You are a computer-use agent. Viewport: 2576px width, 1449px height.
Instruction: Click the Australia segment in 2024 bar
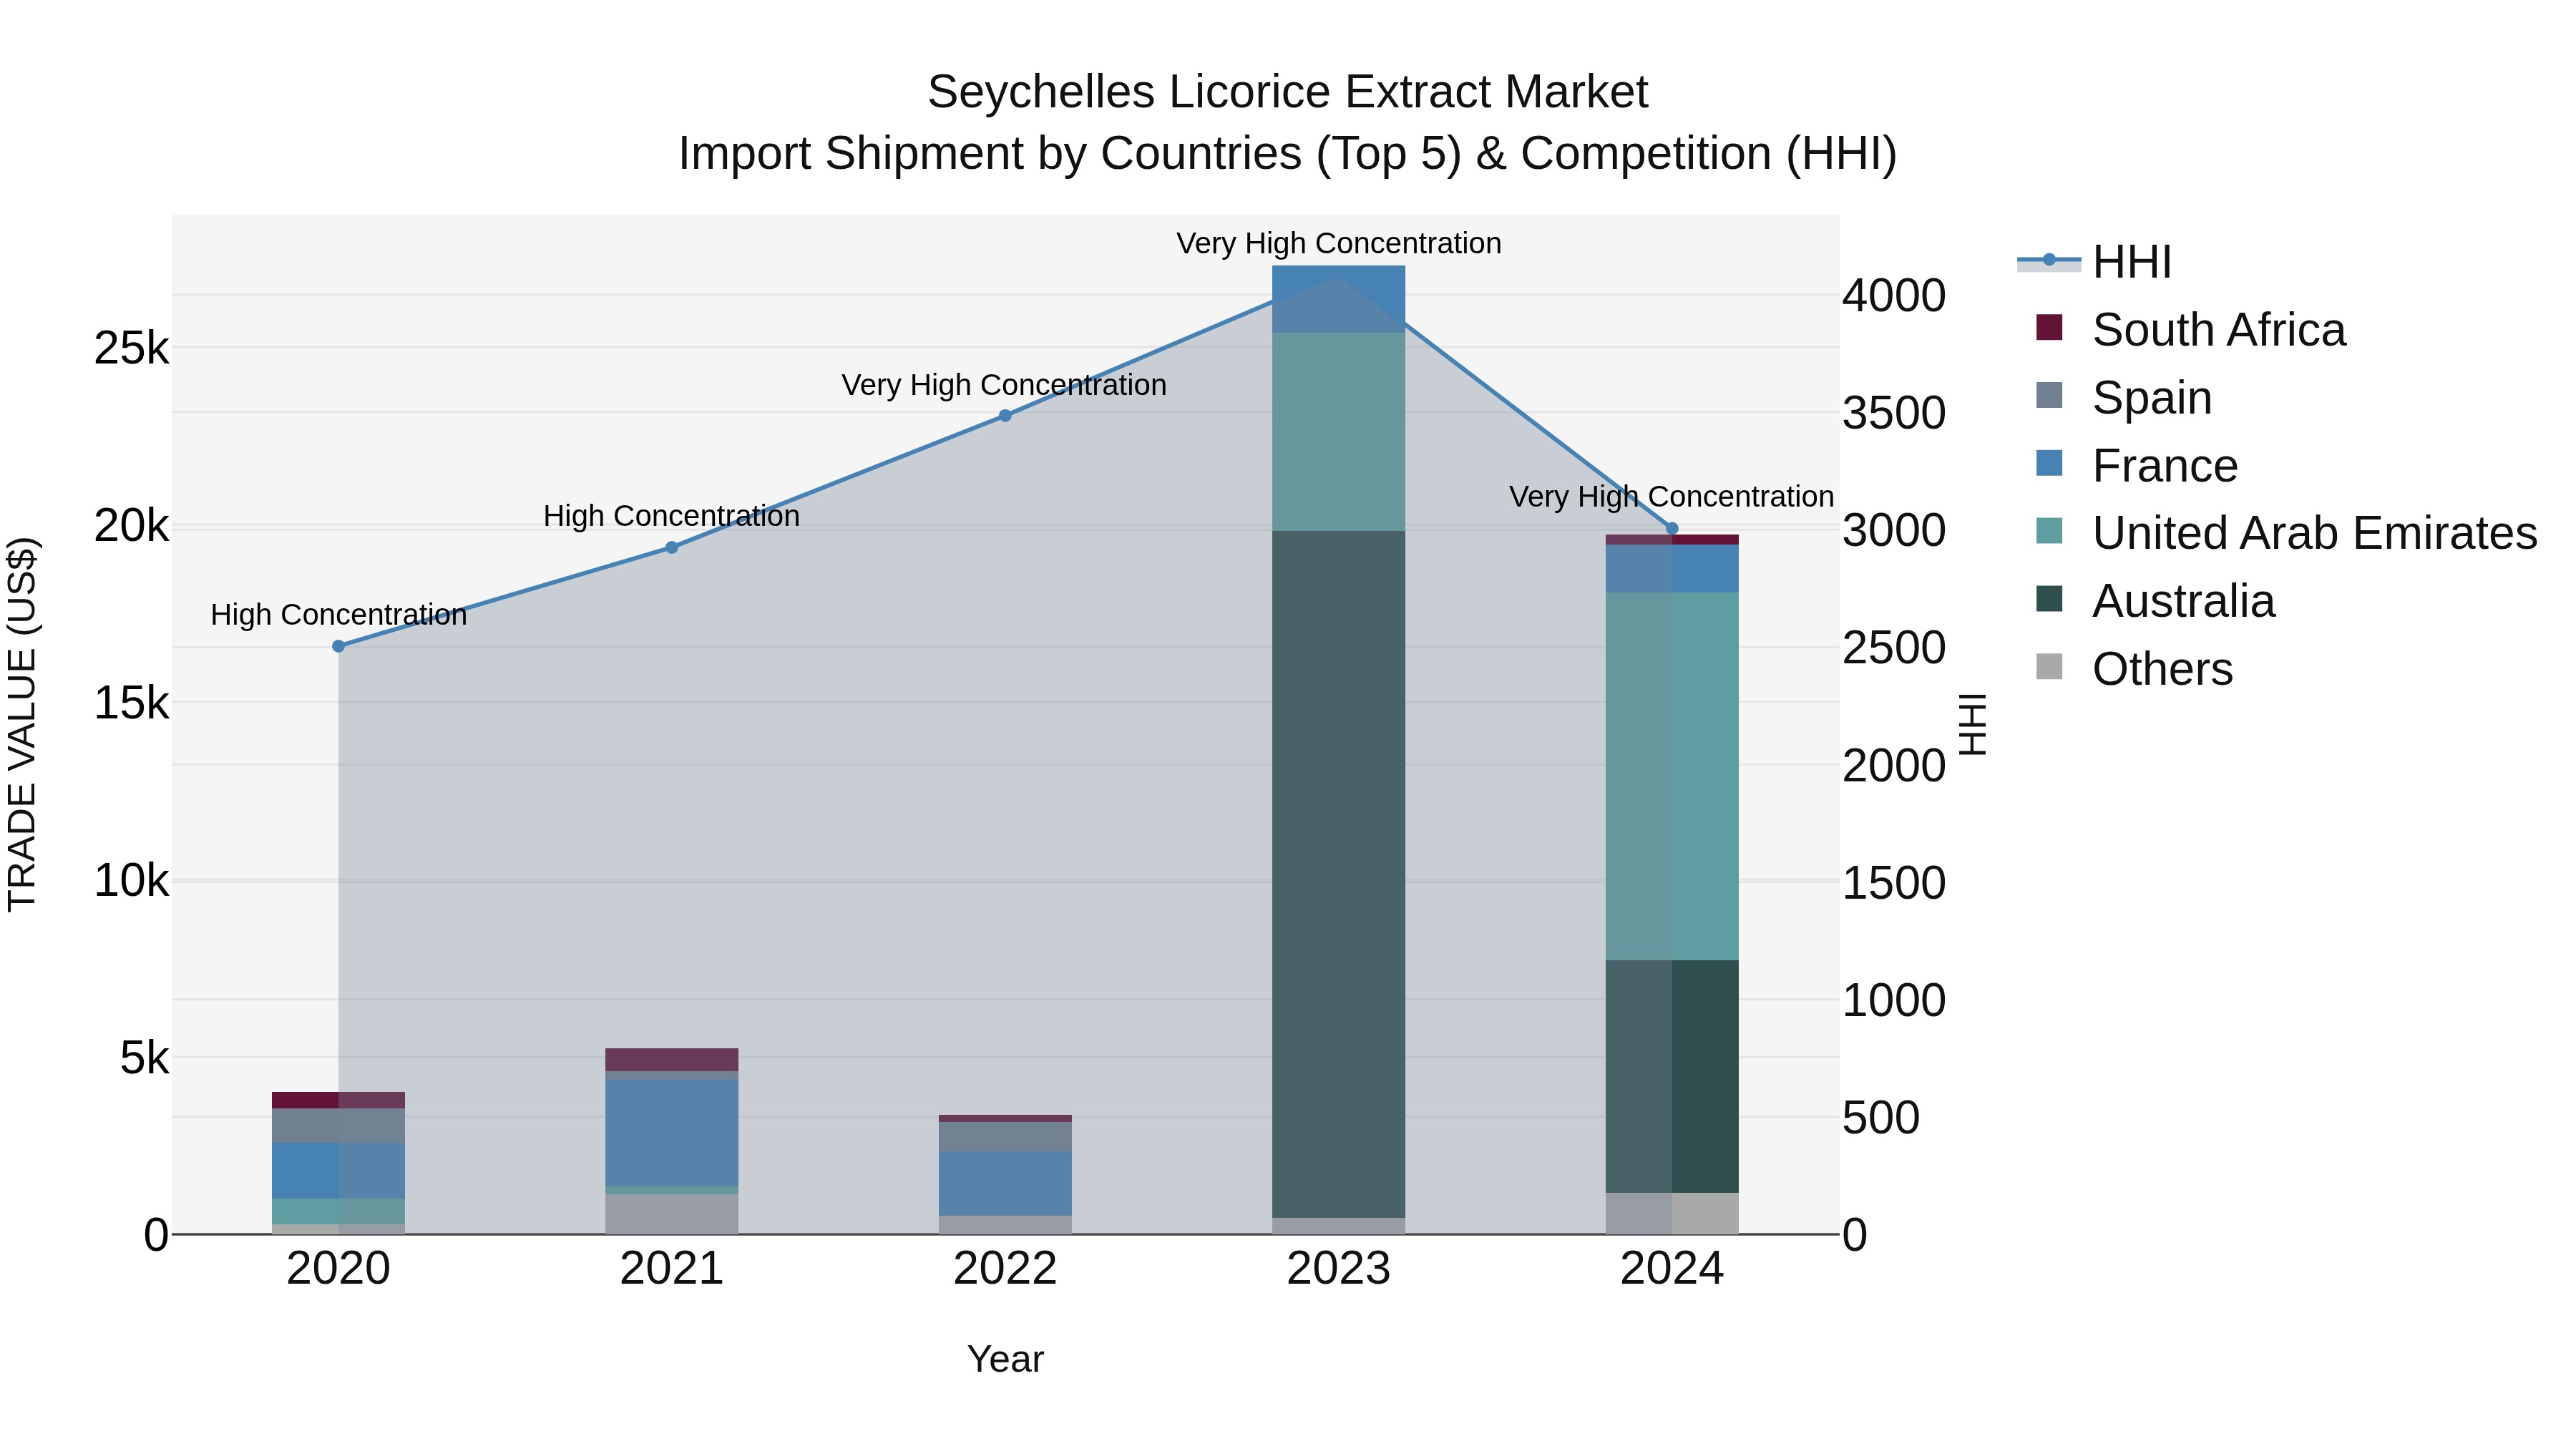[1672, 1077]
